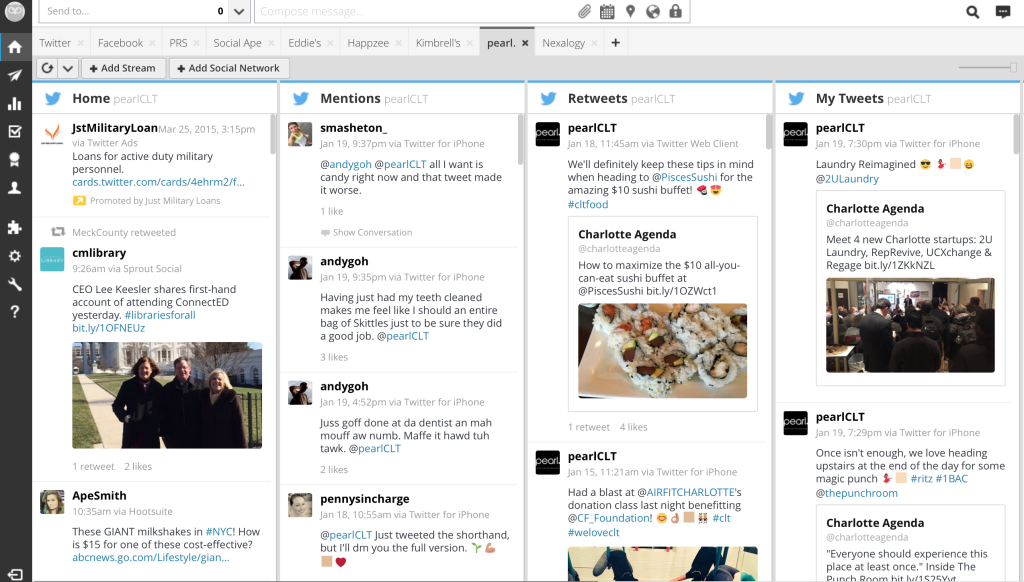Click the location pin icon in composer
This screenshot has height=582, width=1024.
(x=630, y=11)
